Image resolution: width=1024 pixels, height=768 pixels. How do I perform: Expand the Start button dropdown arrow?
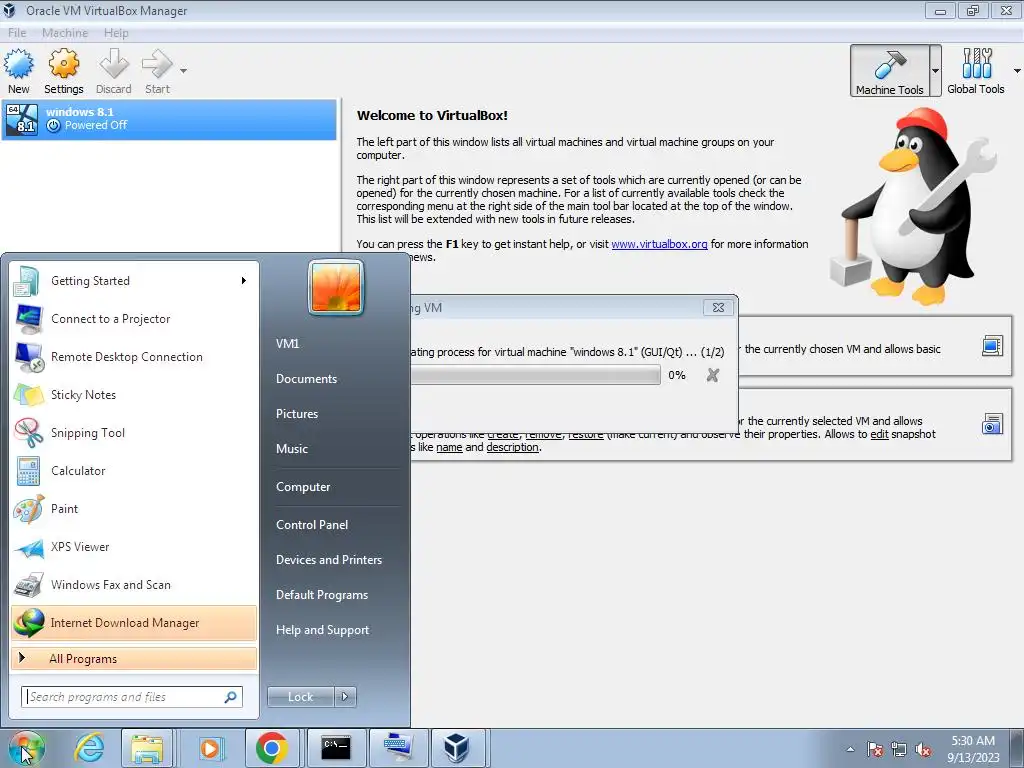[184, 71]
